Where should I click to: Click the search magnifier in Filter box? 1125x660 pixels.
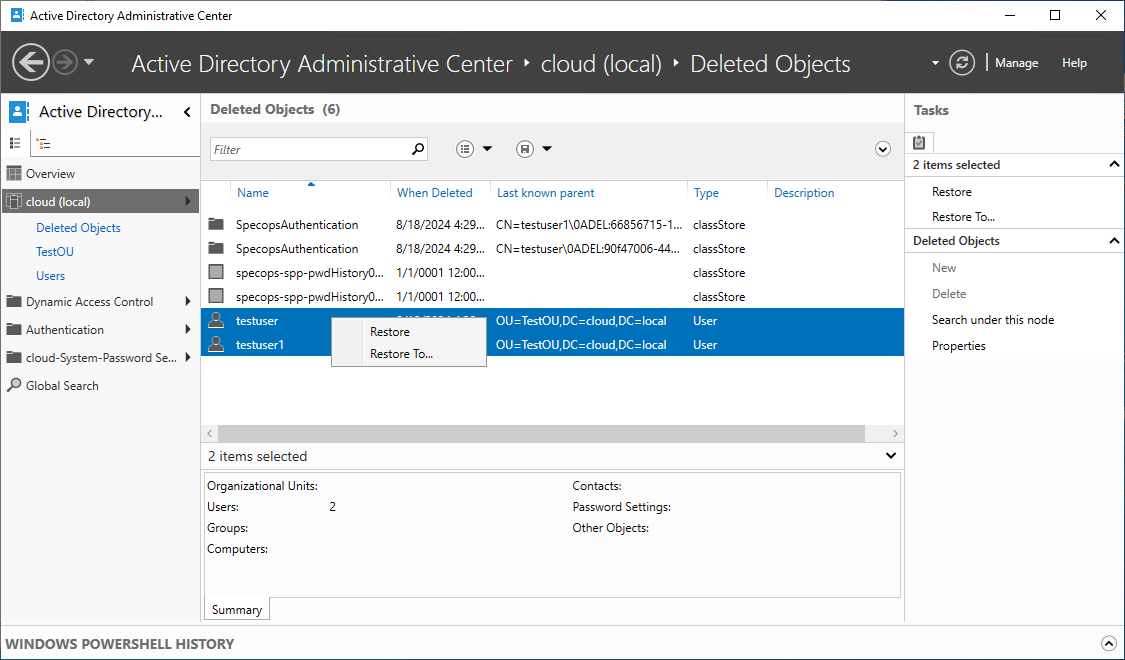pyautogui.click(x=418, y=149)
